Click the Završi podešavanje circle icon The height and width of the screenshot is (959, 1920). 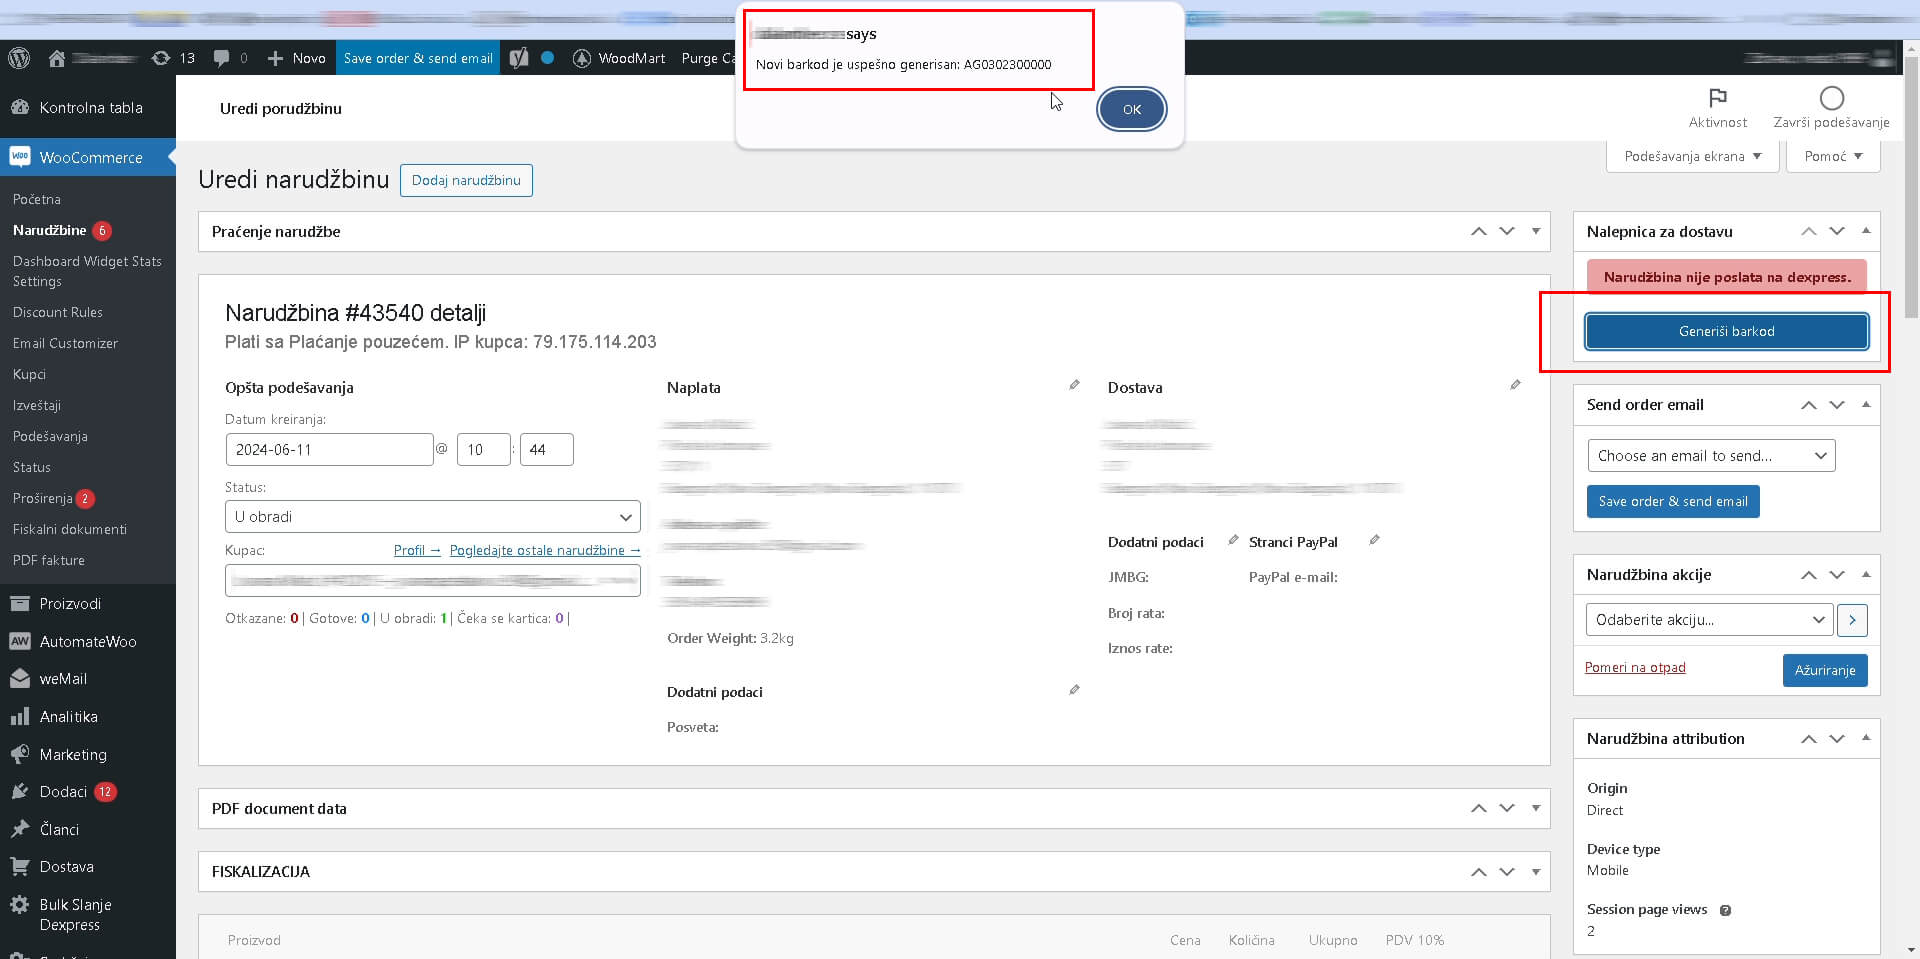pos(1831,98)
